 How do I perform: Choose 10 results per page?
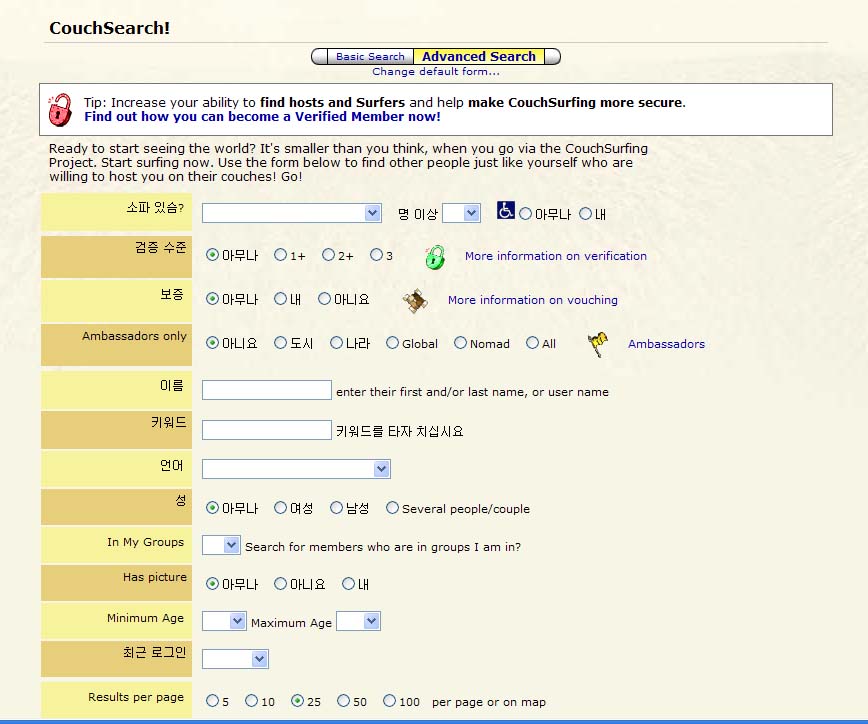251,701
